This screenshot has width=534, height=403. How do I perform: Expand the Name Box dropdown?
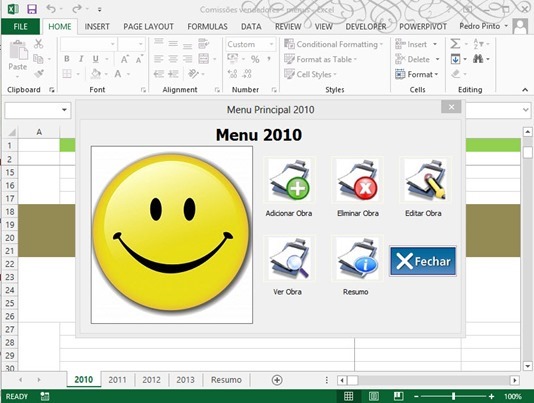pos(64,110)
